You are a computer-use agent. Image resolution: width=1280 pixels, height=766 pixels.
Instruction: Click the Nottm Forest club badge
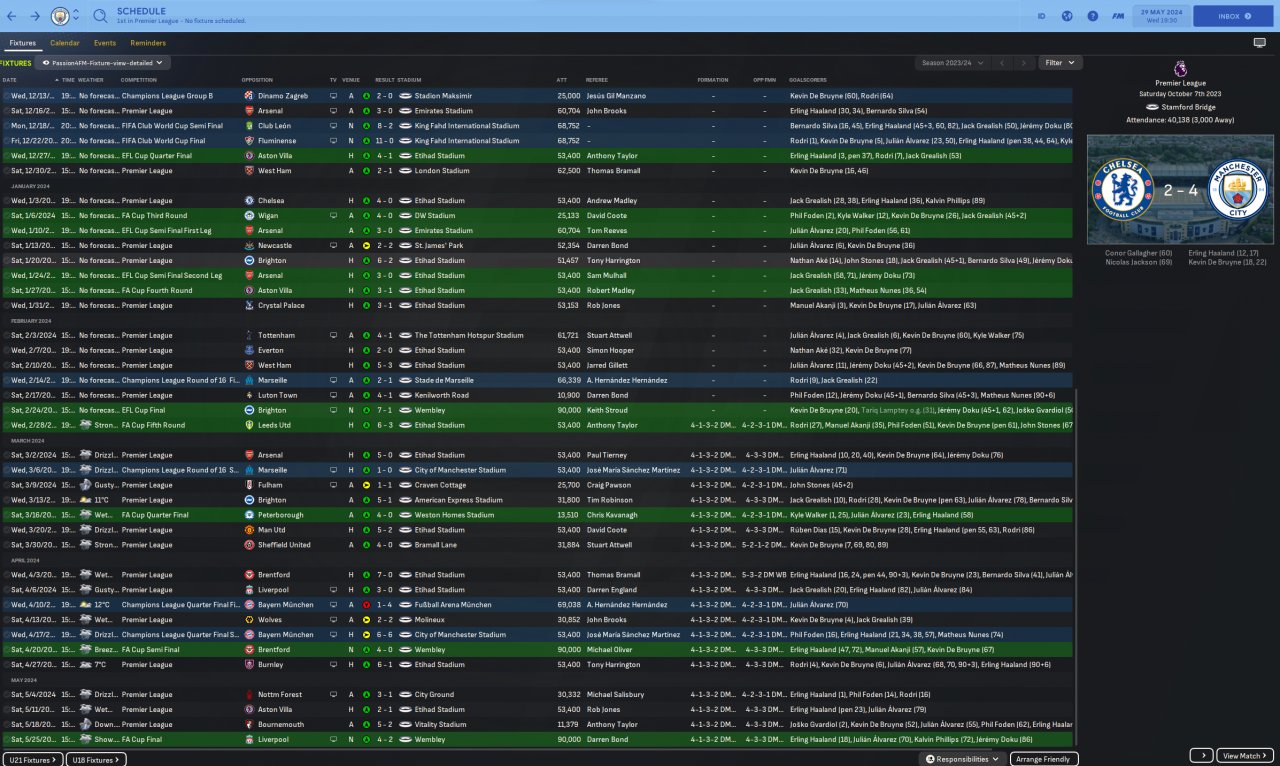click(x=249, y=694)
